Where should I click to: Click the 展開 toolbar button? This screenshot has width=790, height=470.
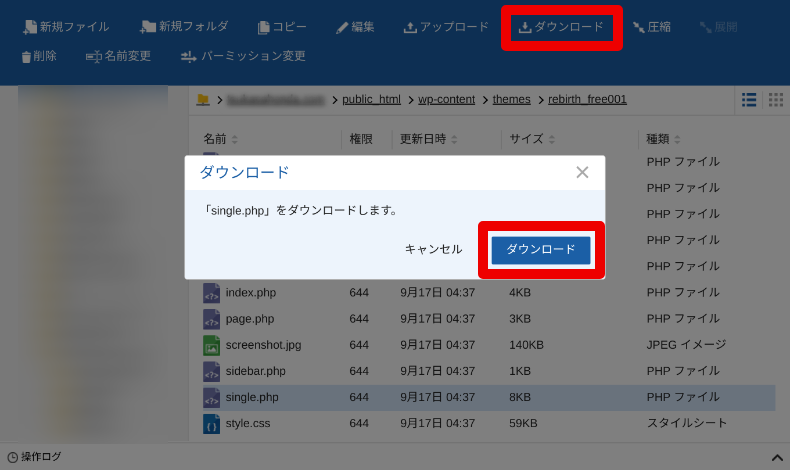718,27
